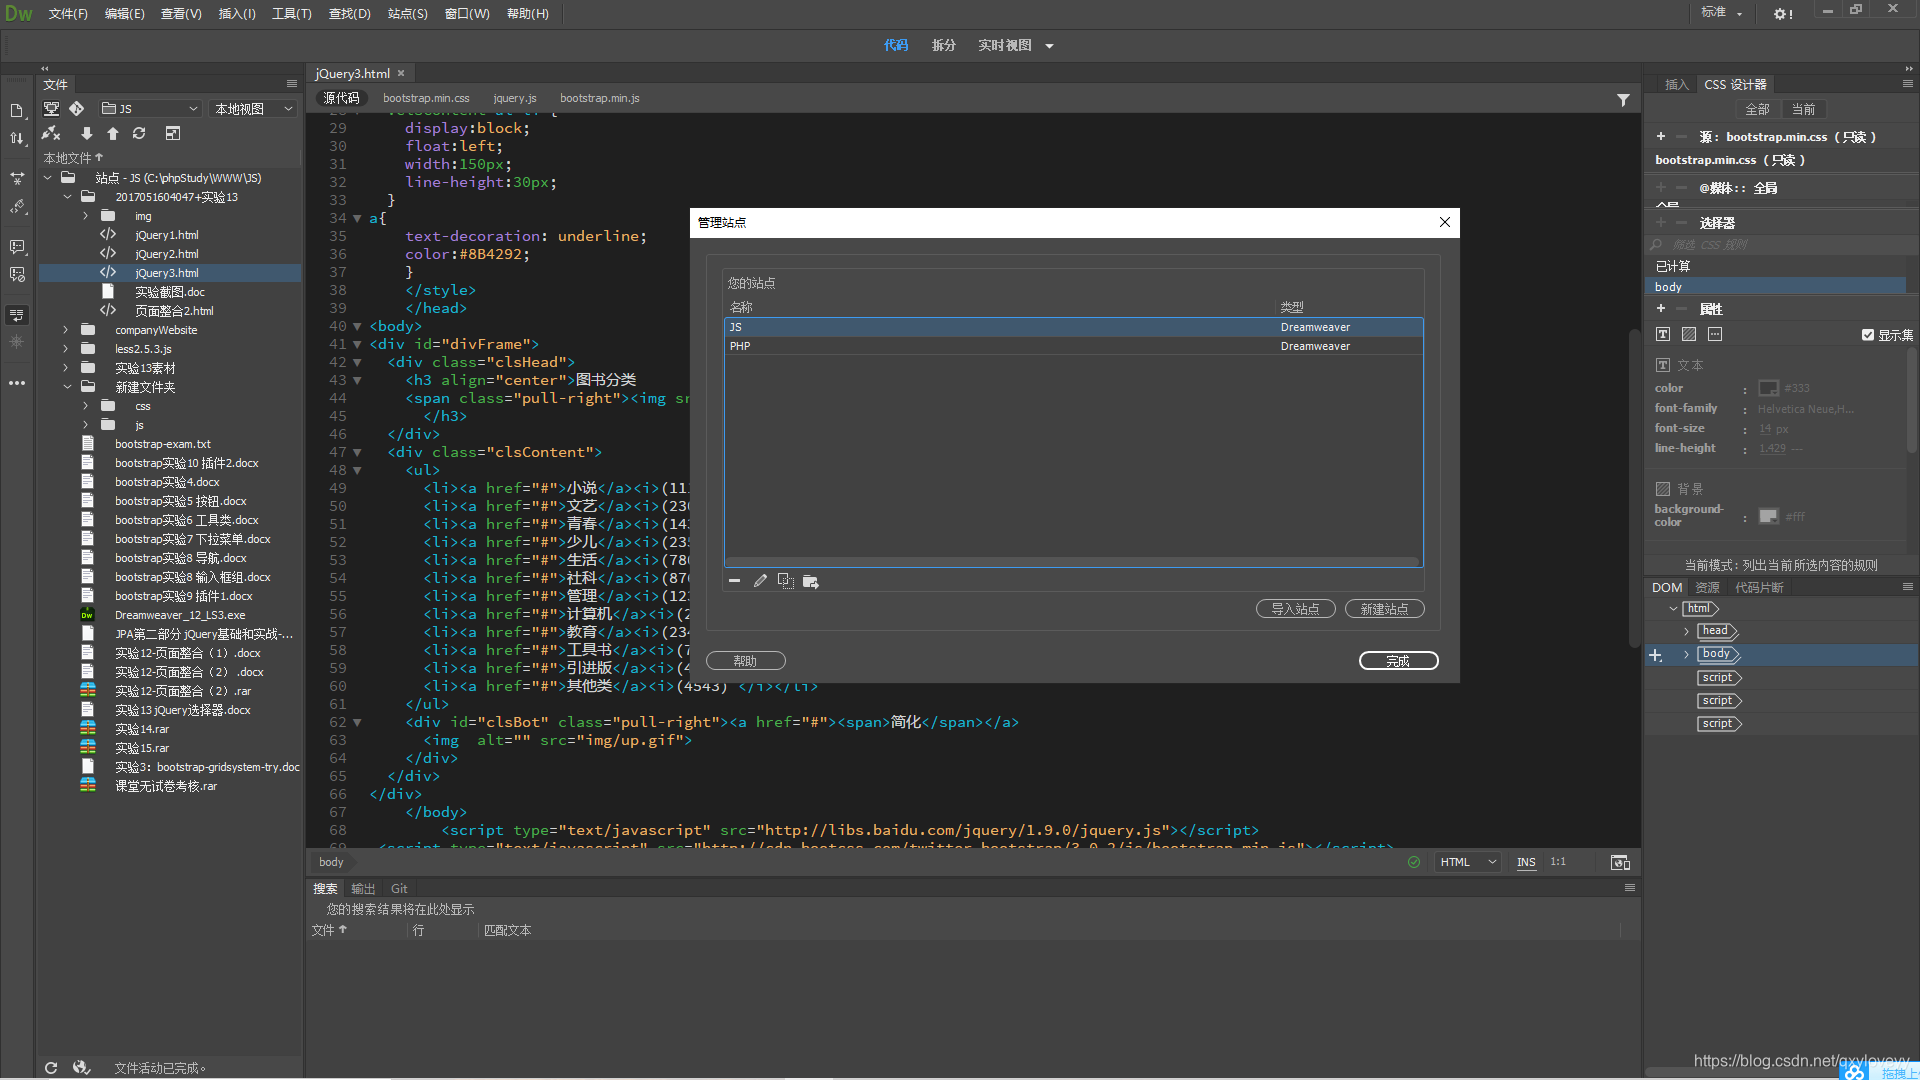
Task: Click the export site icon in manage sites
Action: pos(810,580)
